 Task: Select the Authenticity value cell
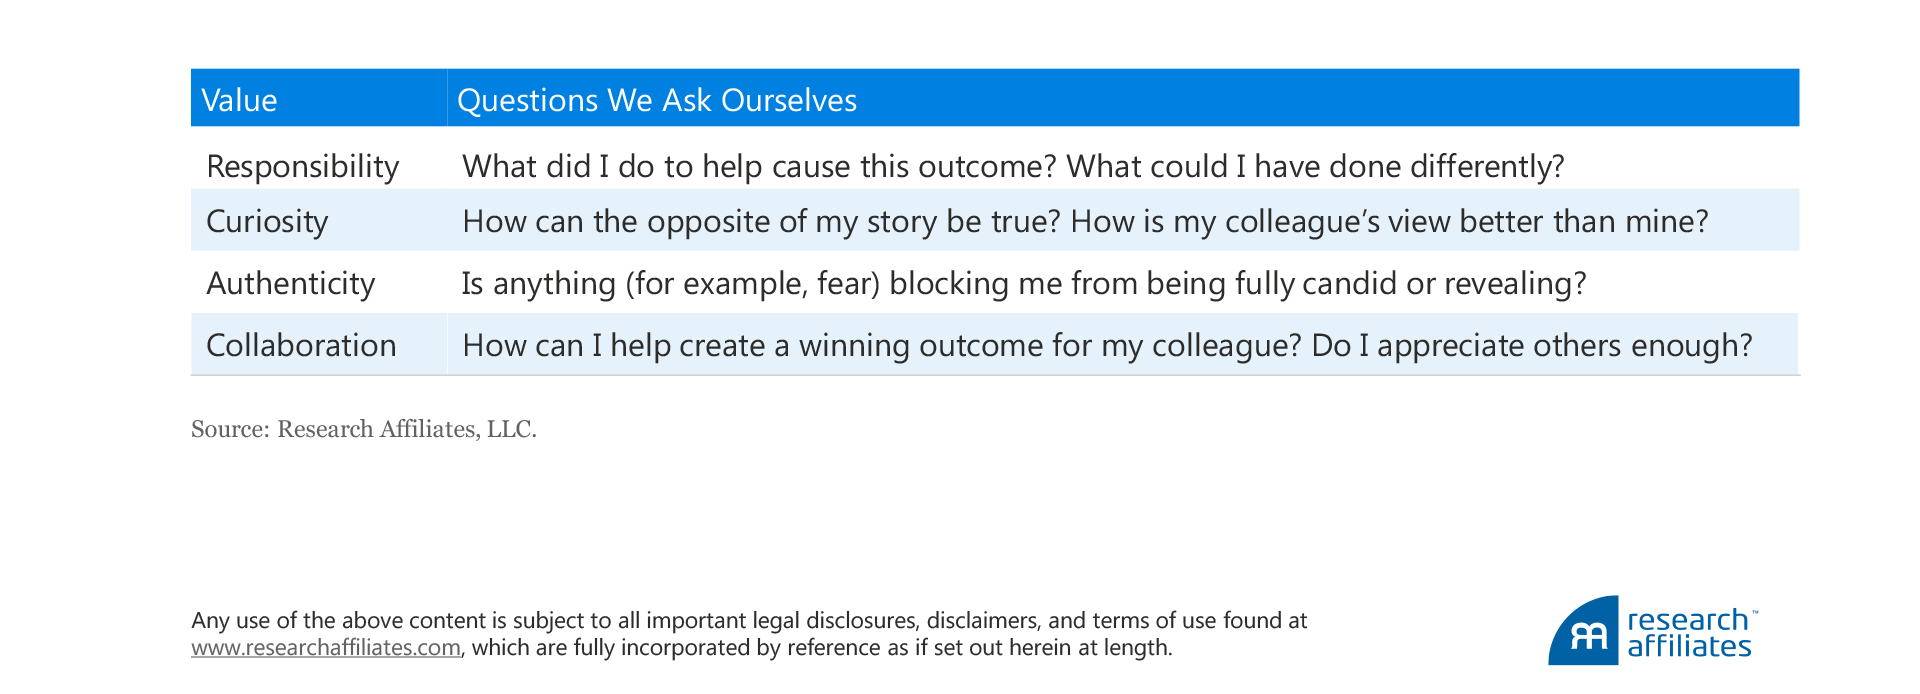click(290, 283)
